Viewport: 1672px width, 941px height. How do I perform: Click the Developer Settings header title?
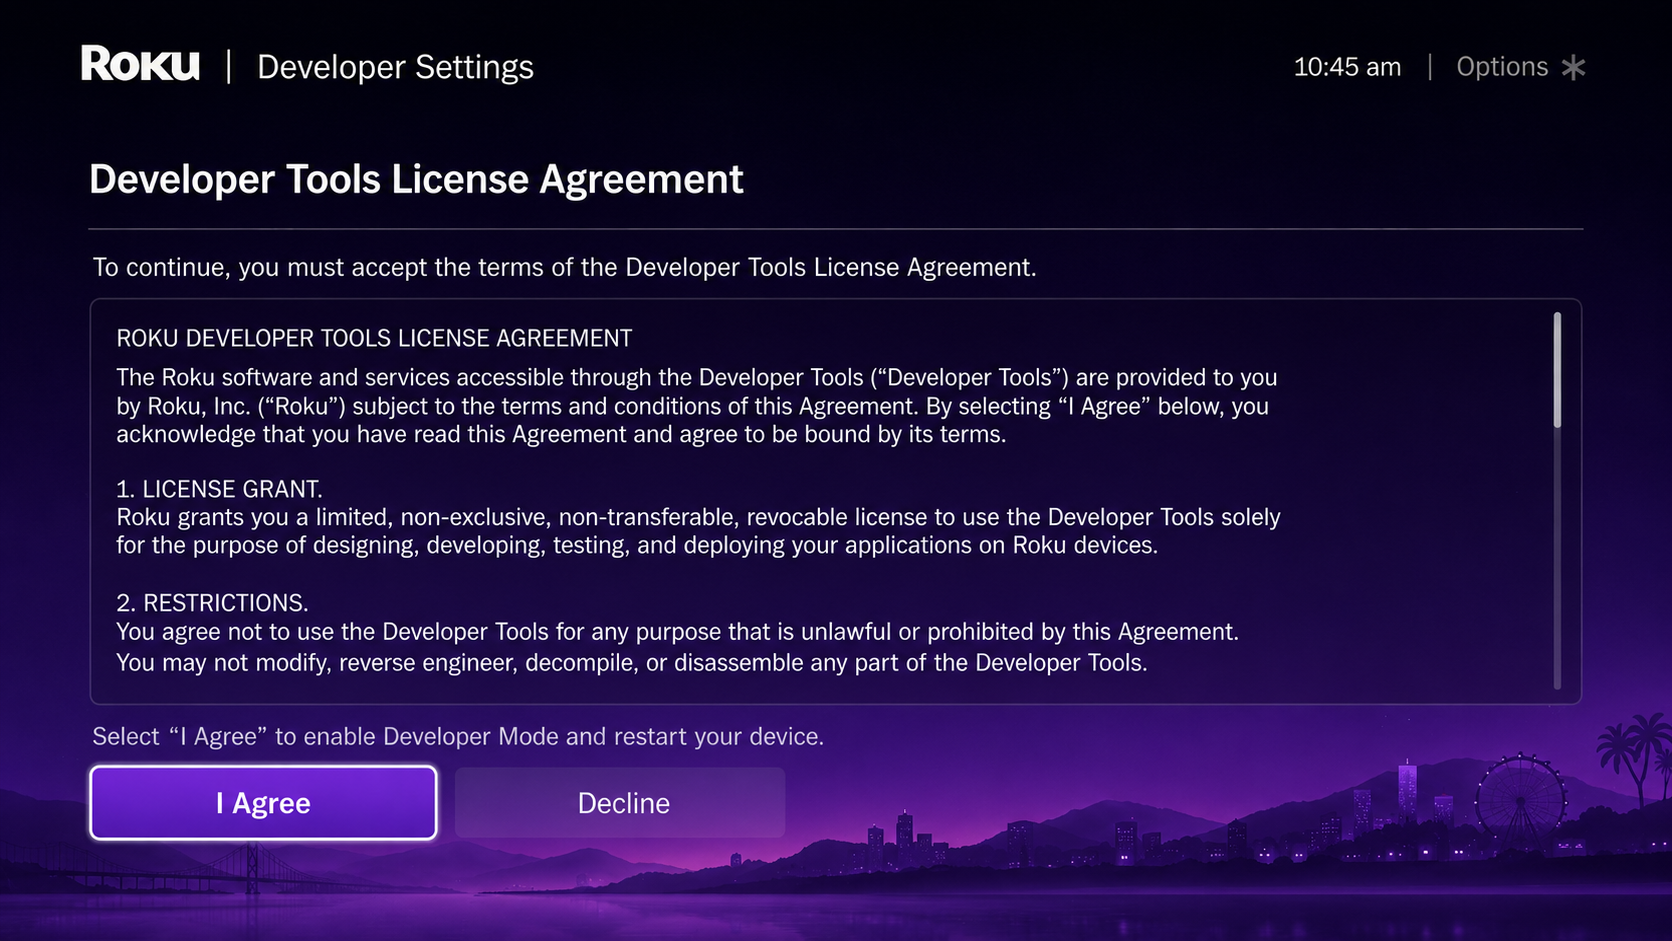tap(395, 67)
